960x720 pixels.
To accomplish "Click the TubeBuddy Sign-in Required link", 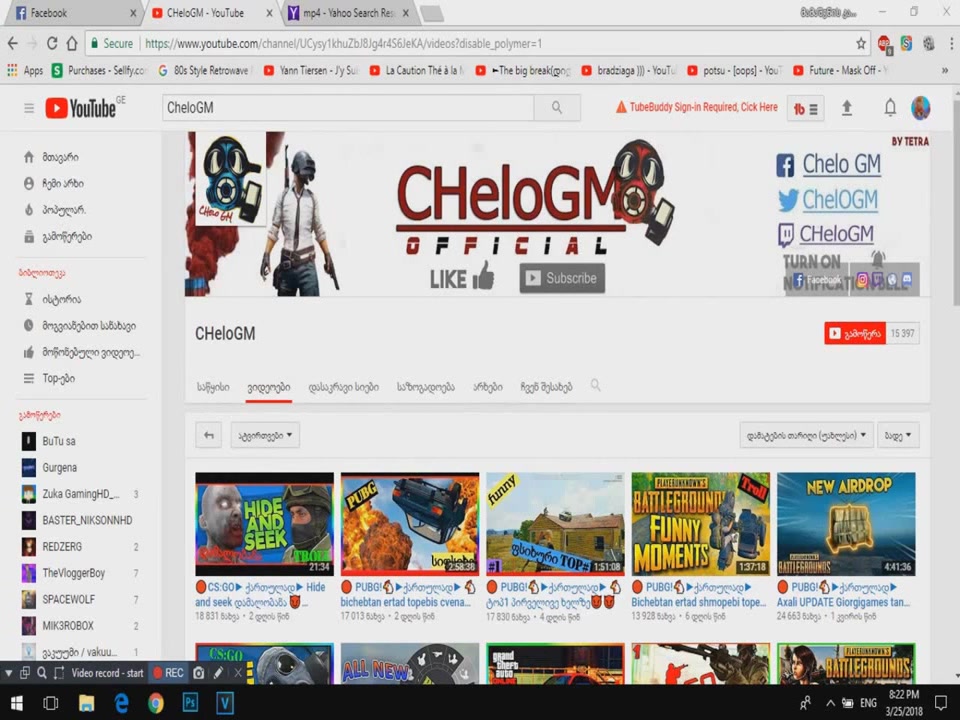I will [x=696, y=108].
